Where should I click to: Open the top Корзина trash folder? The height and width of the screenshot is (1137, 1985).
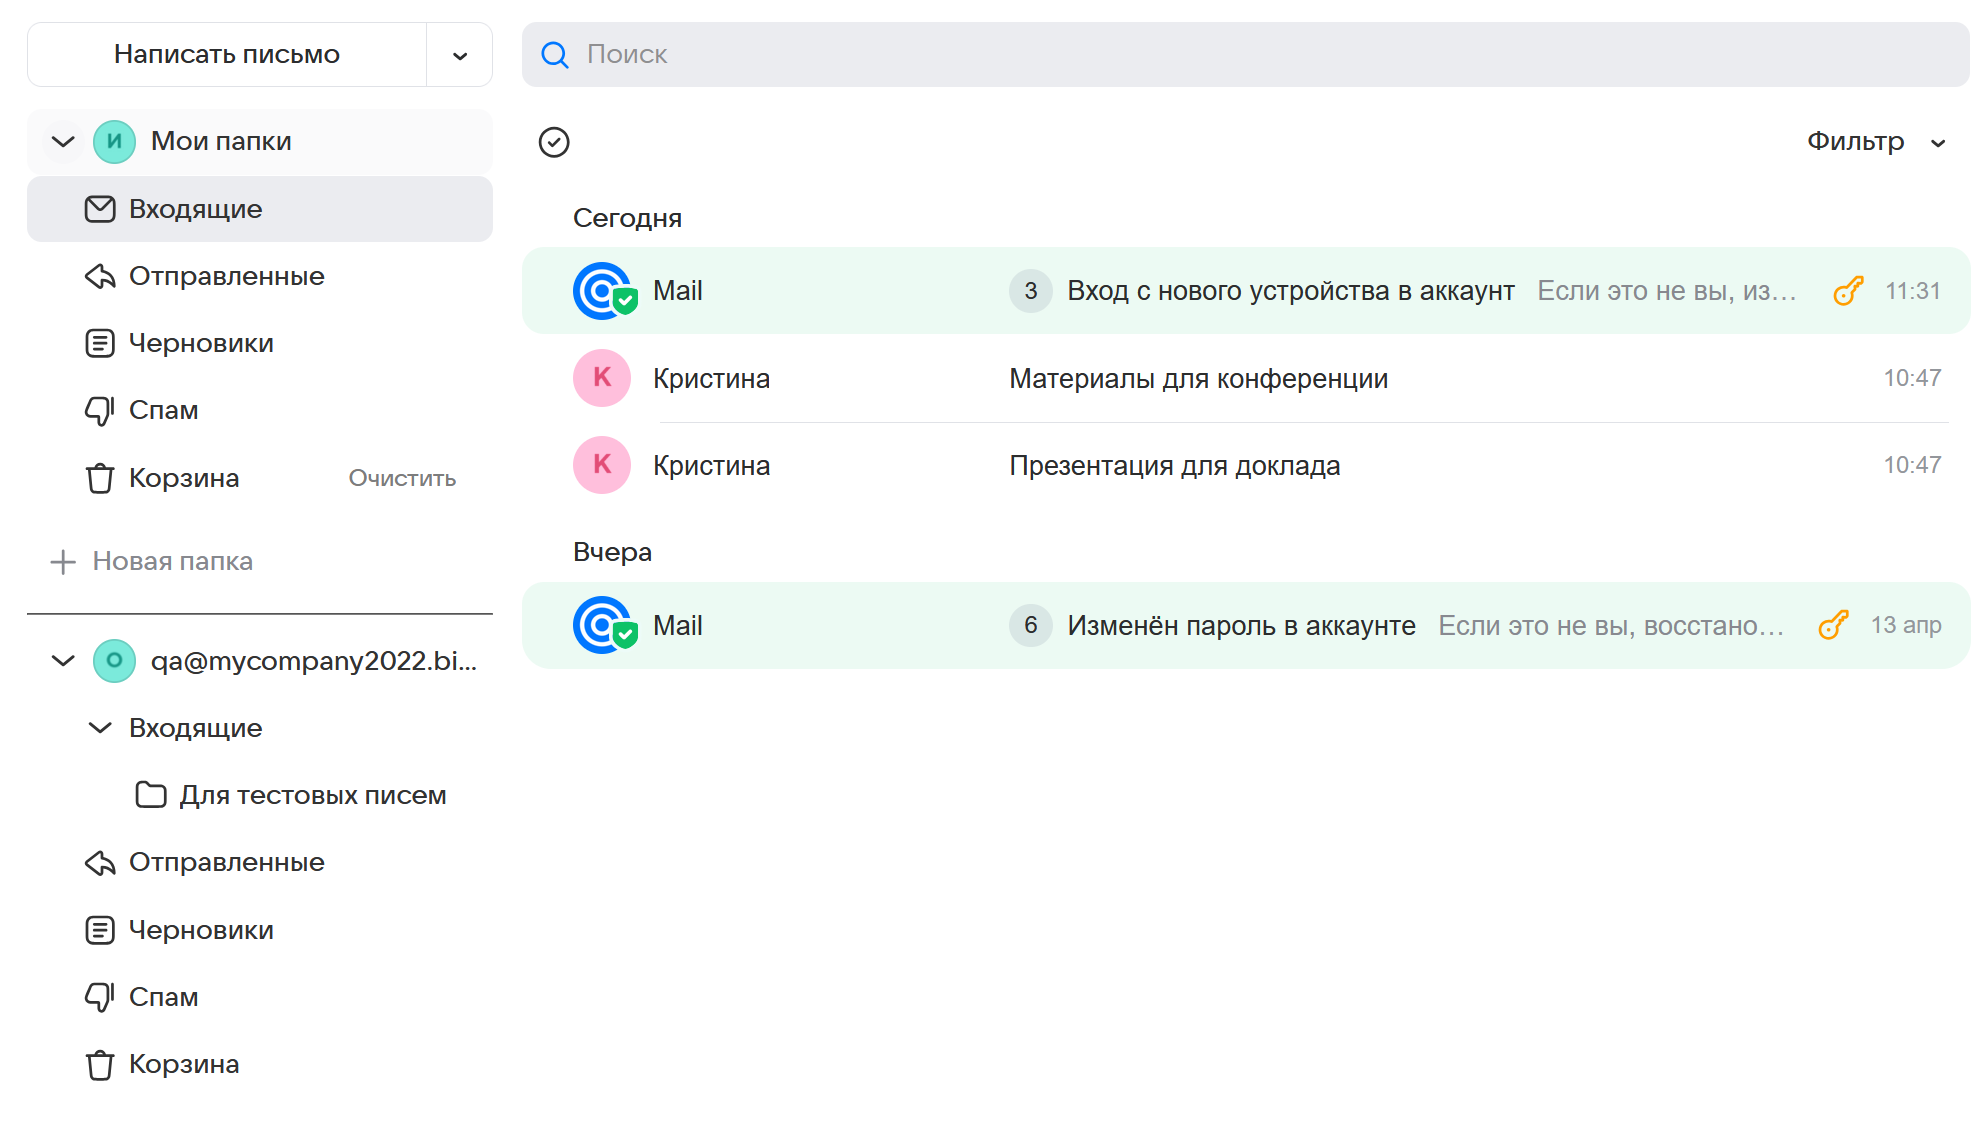tap(183, 478)
